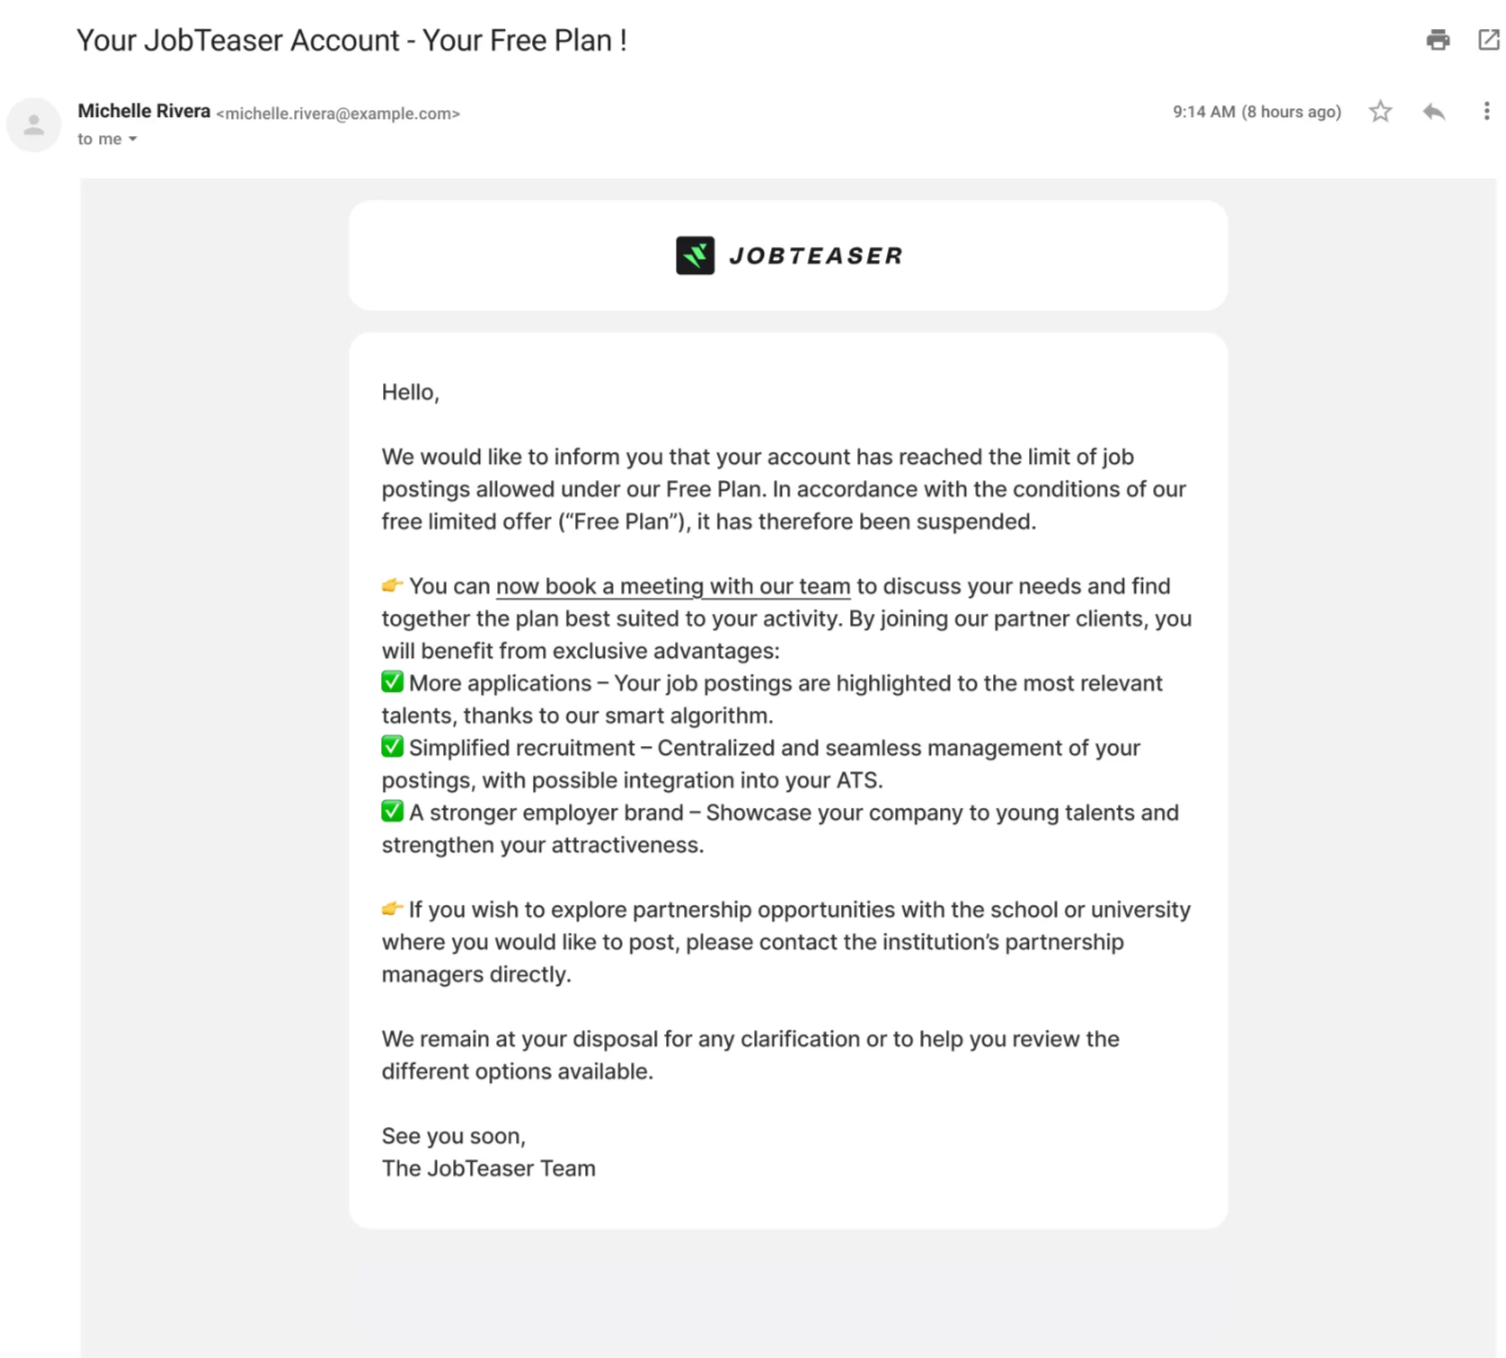Open "now book a meeting with our team" link
This screenshot has width=1506, height=1358.
[x=673, y=586]
